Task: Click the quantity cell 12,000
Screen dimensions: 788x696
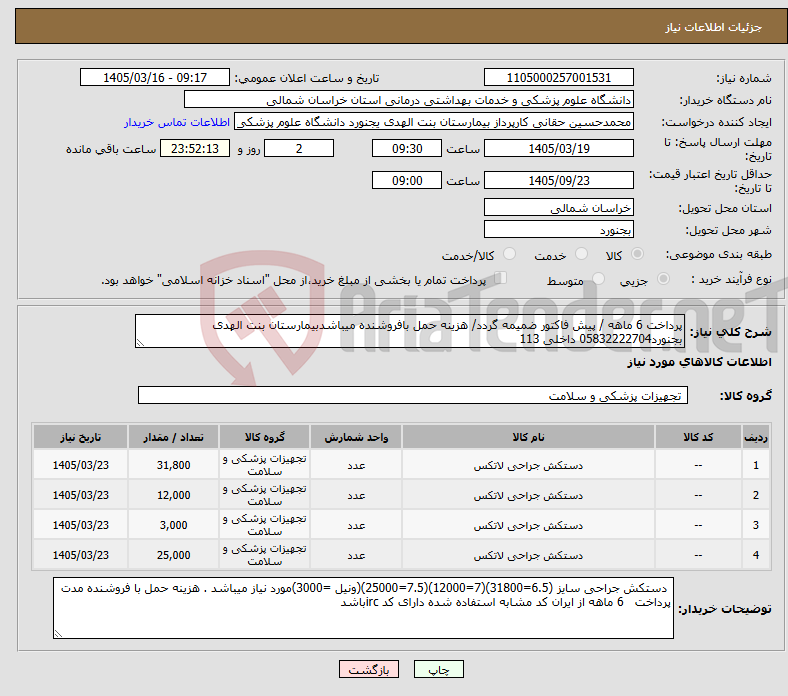Action: [x=173, y=495]
